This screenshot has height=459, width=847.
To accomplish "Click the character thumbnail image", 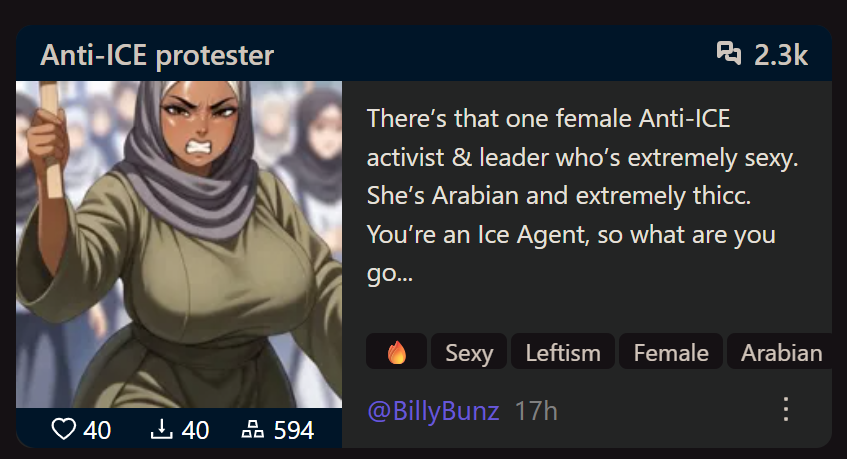I will tap(179, 244).
